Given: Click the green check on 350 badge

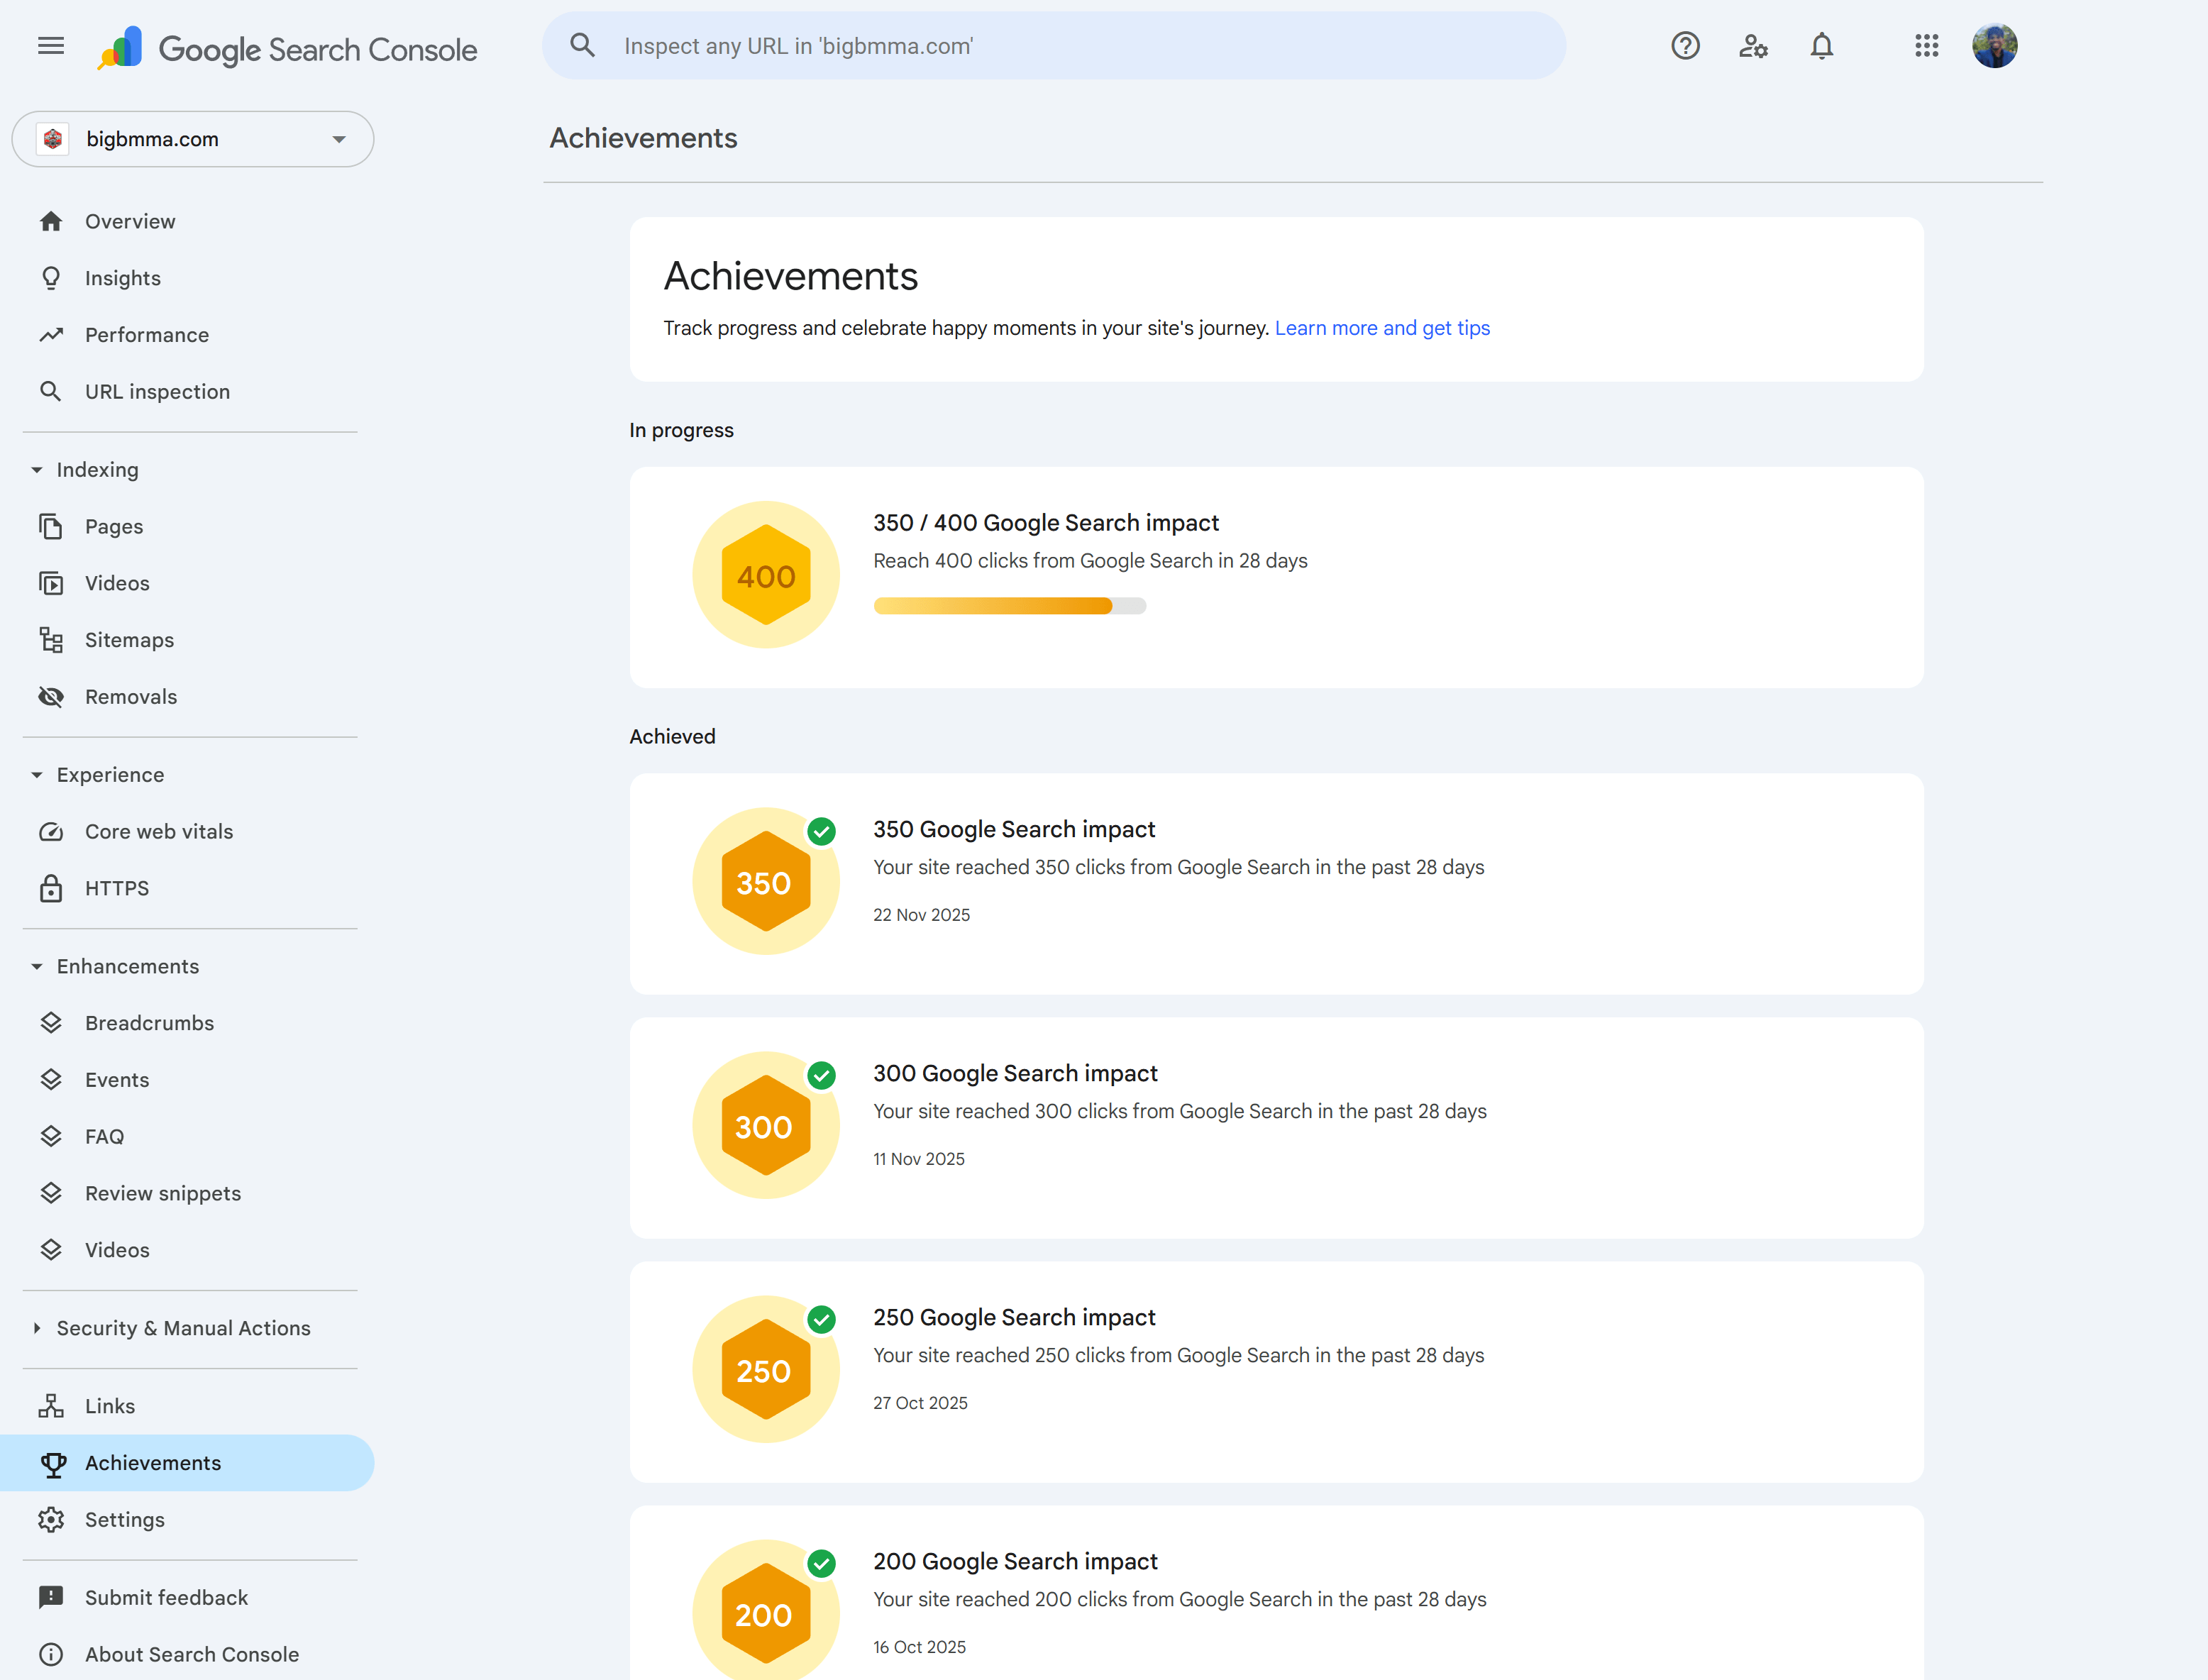Looking at the screenshot, I should coord(822,831).
